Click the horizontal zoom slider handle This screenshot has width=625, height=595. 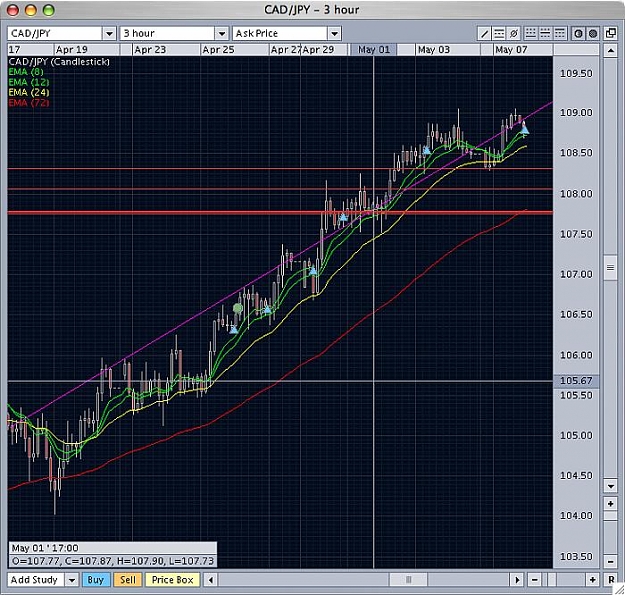click(x=552, y=580)
